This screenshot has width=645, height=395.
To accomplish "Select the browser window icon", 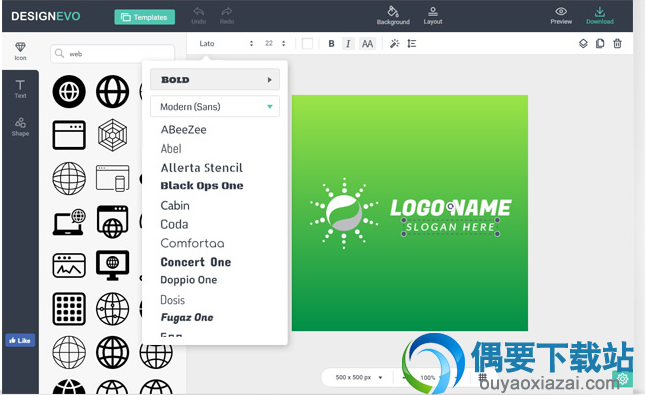I will (69, 135).
